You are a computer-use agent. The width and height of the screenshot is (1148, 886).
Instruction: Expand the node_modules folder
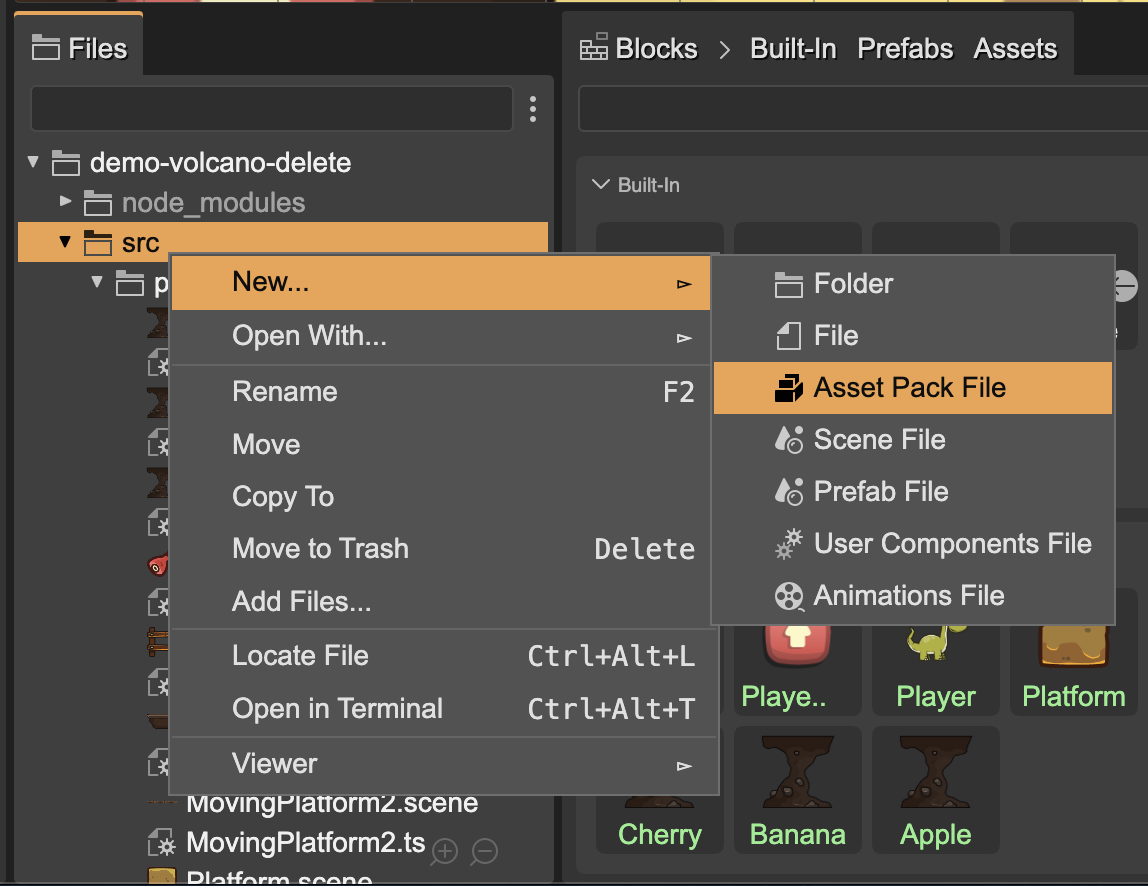pos(65,202)
